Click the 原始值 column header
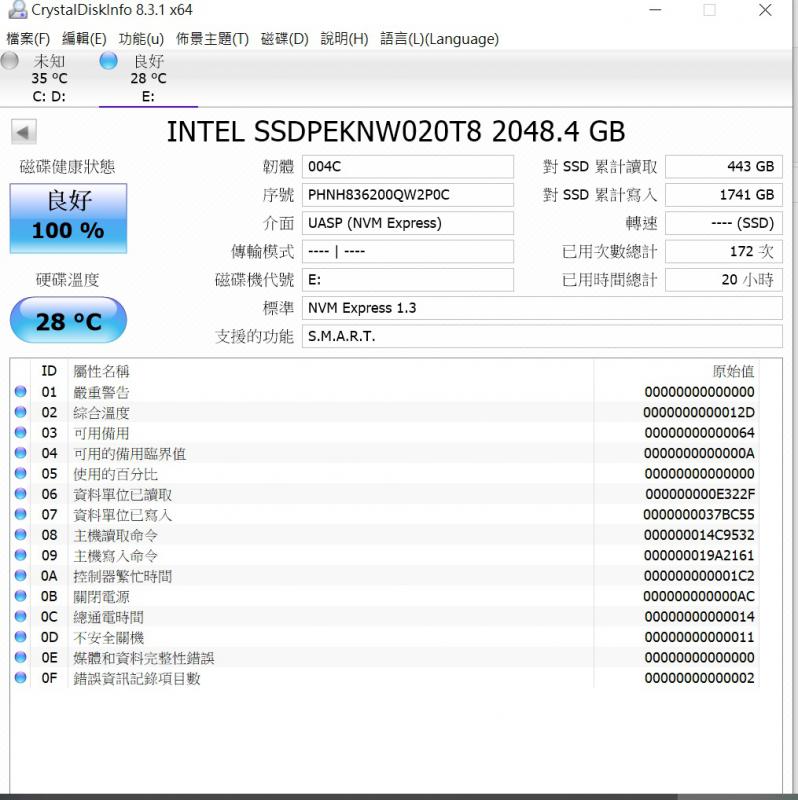This screenshot has height=800, width=798. pos(733,371)
